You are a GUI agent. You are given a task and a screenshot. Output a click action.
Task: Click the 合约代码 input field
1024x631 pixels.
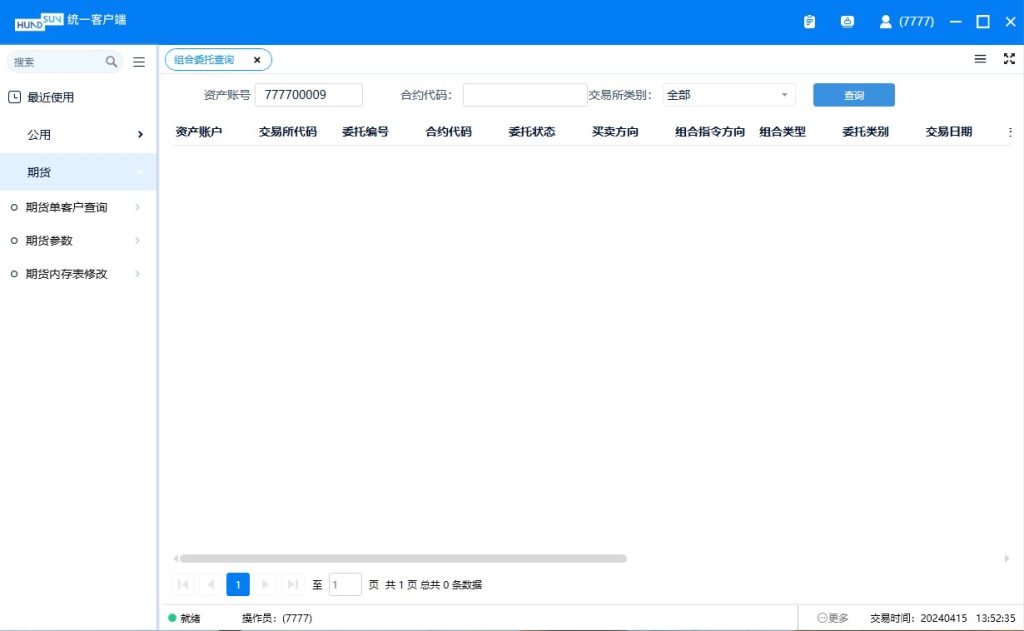[524, 95]
